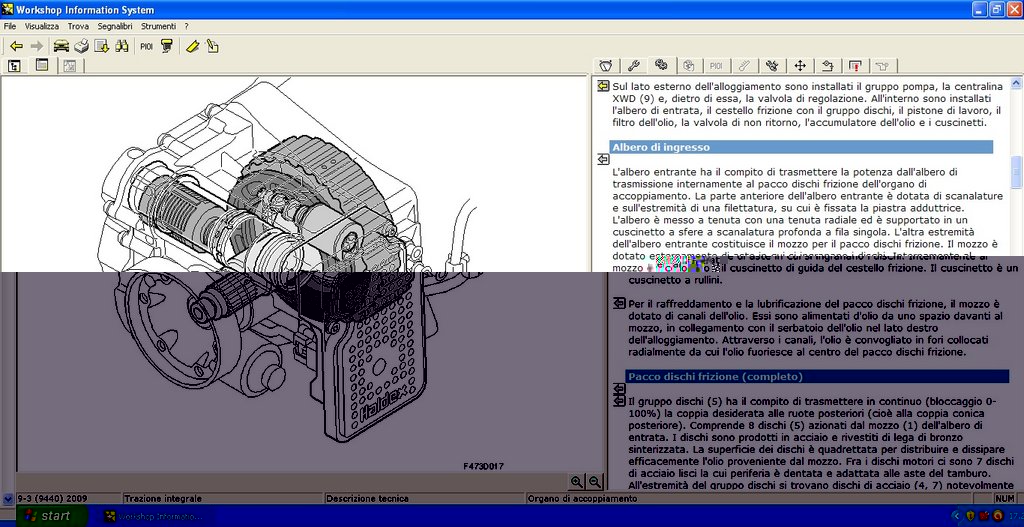Click the vertical scrollbar thumb in text panel

pos(1016,172)
